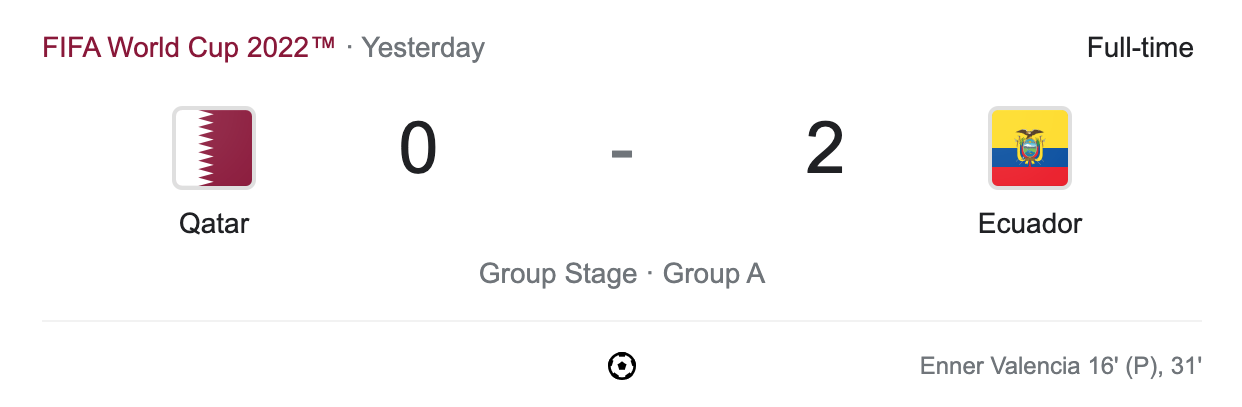
Task: Click the horizontal divider below Group Stage
Action: point(622,321)
